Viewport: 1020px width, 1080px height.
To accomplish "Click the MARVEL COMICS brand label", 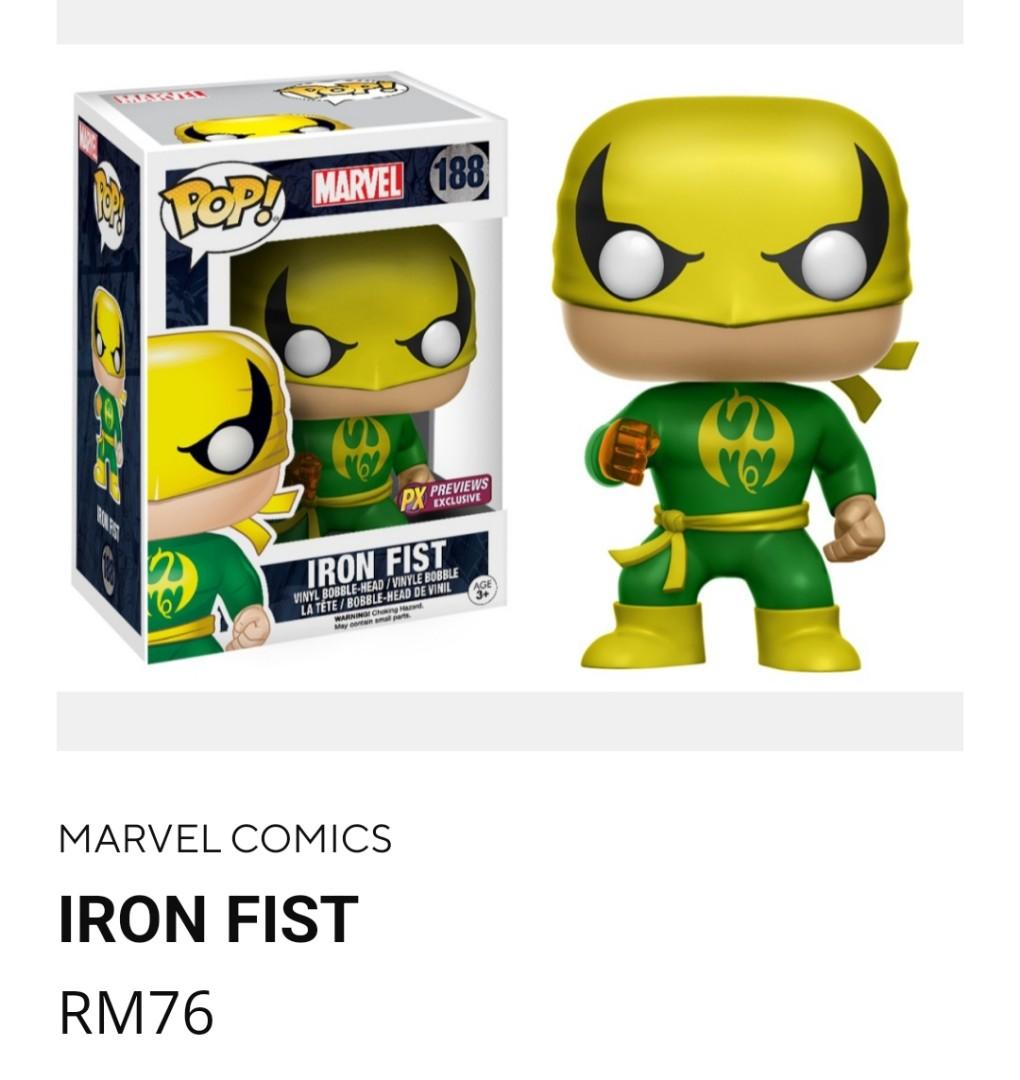I will 225,838.
